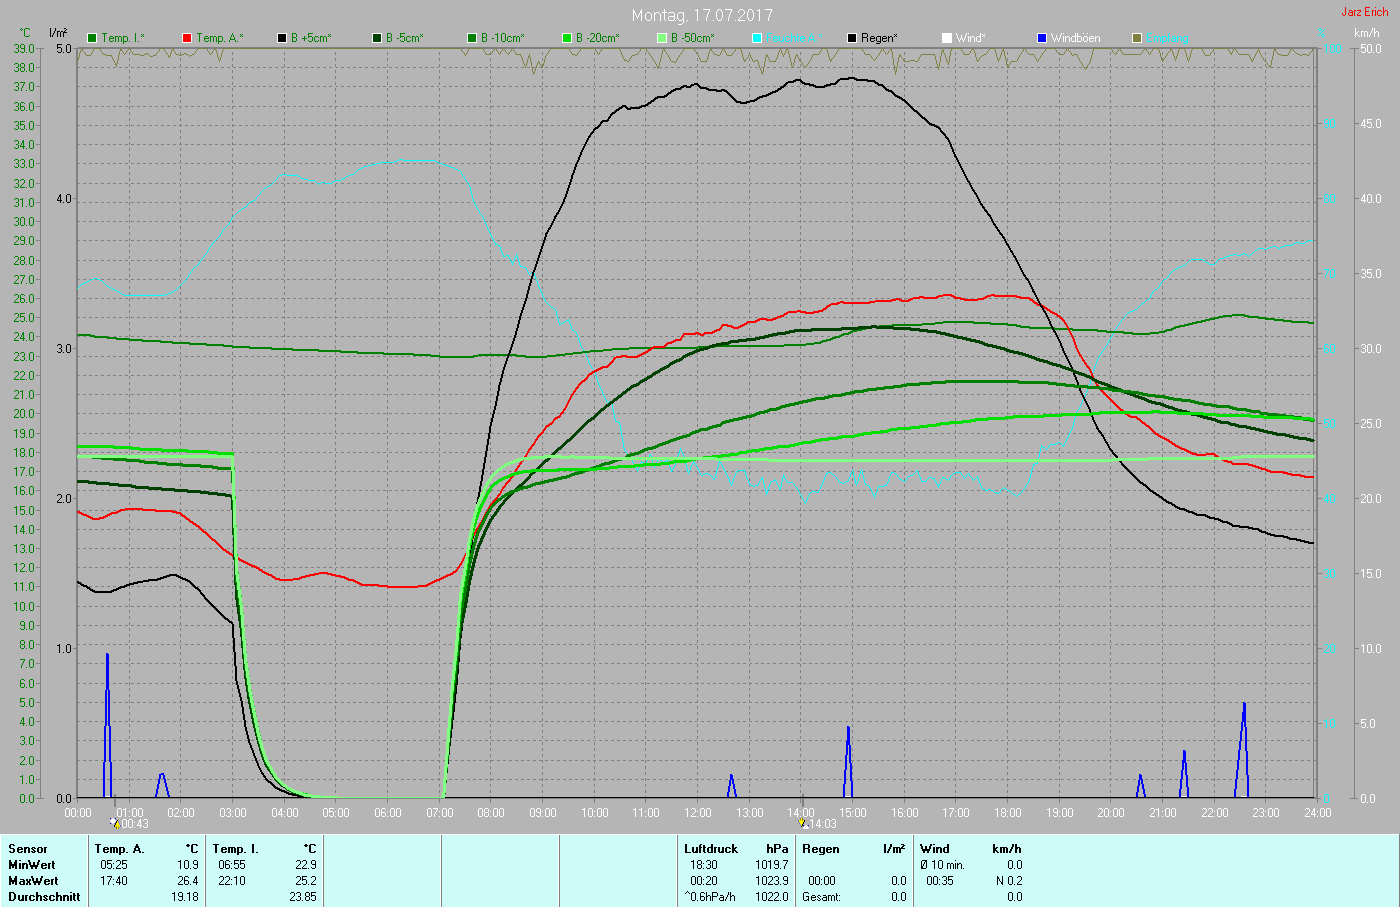Click the moon marker icon at 00:43

coord(114,823)
